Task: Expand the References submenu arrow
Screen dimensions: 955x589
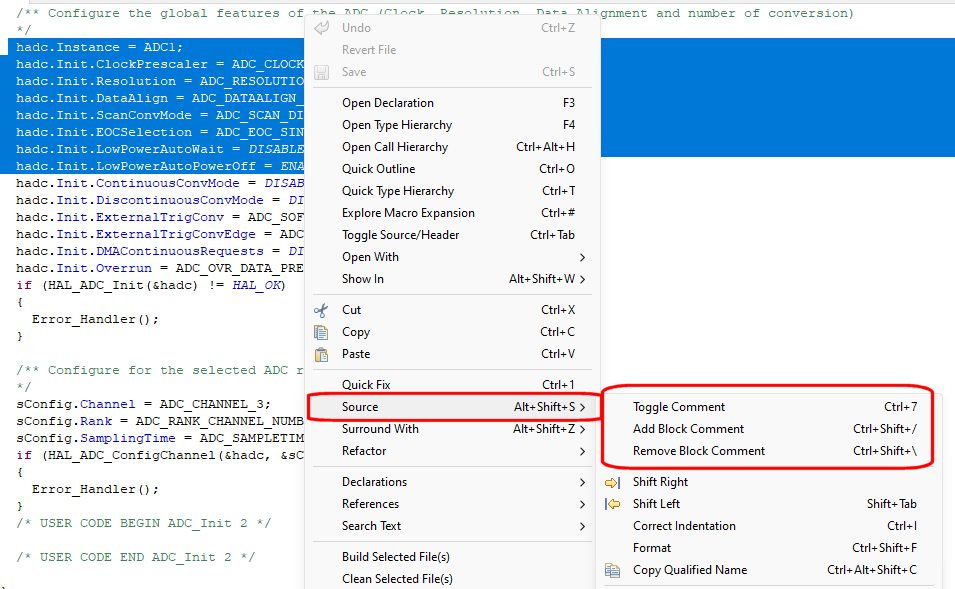Action: tap(582, 504)
